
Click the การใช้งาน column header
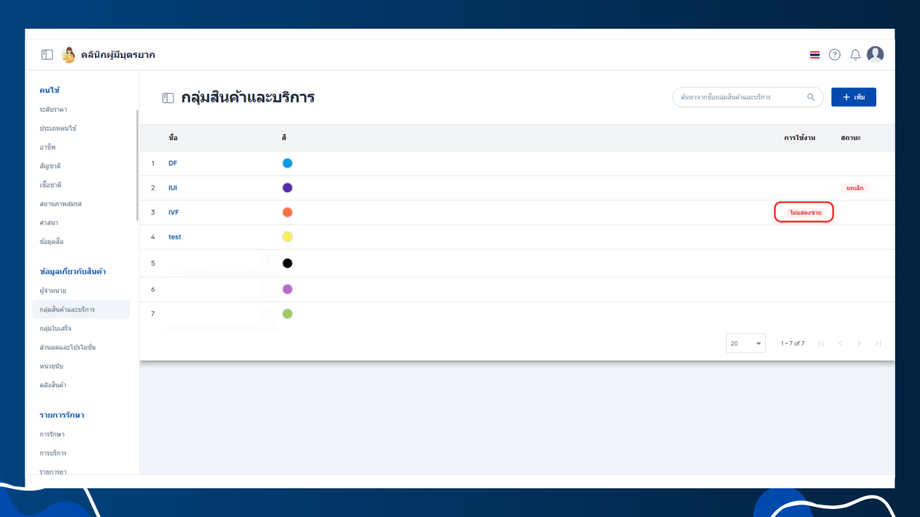(799, 137)
